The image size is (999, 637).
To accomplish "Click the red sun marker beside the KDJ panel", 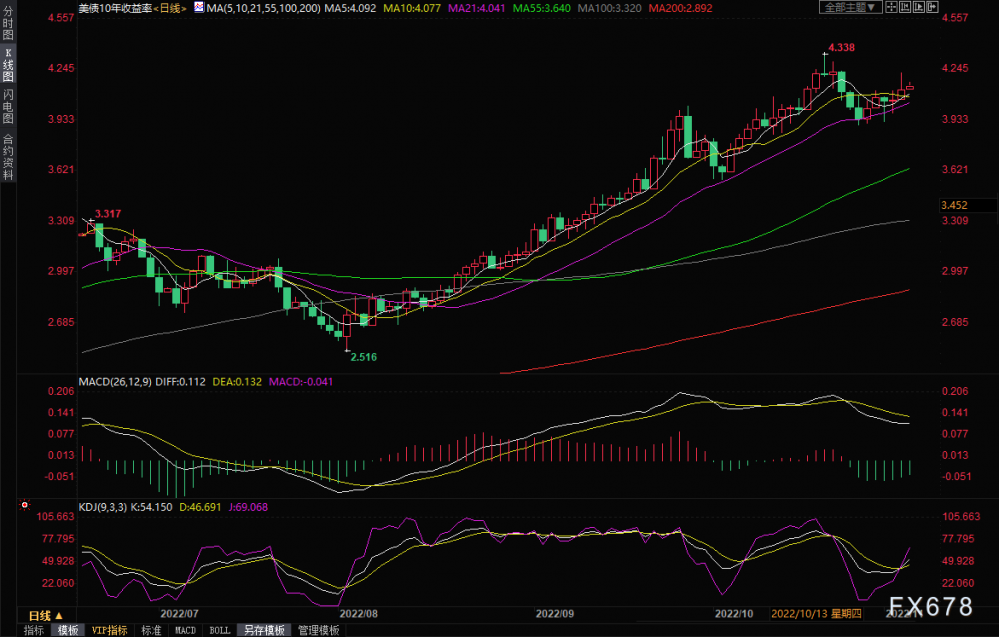I will click(25, 505).
